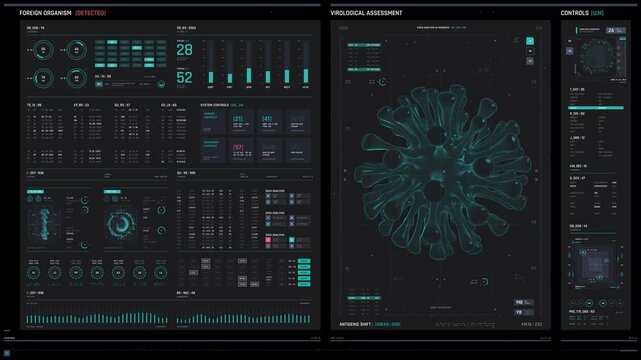Click the 24 badge in the Controls panel
The image size is (641, 360).
tap(616, 30)
